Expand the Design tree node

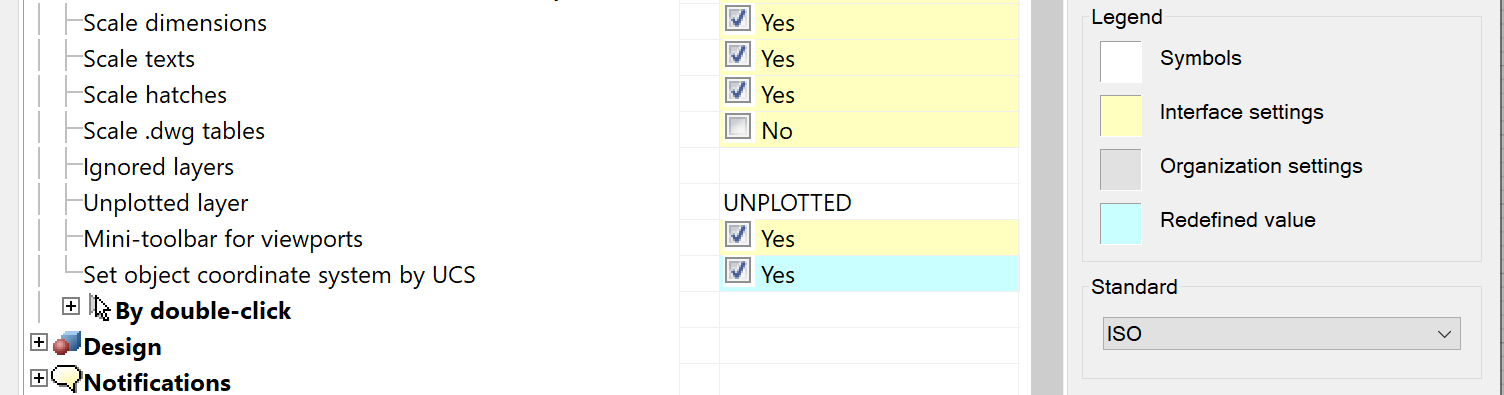[39, 342]
